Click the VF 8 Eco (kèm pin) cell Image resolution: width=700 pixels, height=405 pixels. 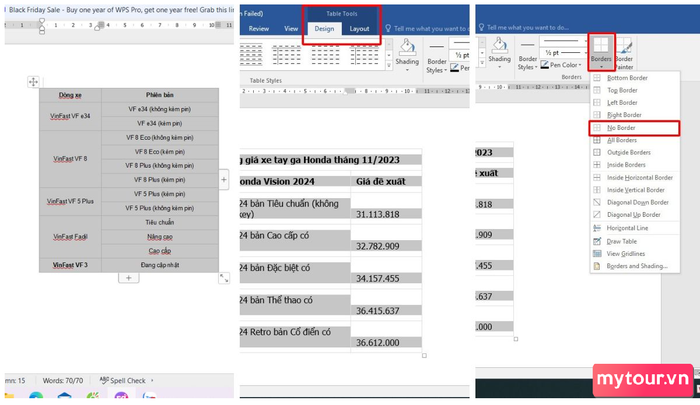160,152
